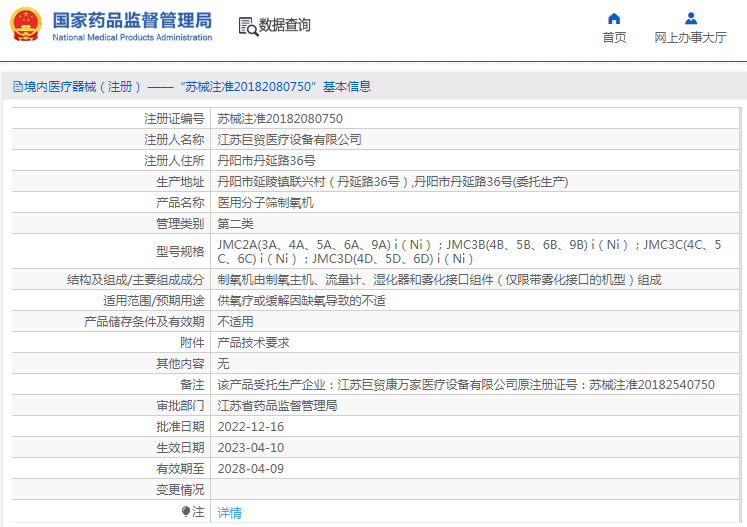Open the 数据查询 text link
Screen dimensions: 747x527
coord(284,26)
